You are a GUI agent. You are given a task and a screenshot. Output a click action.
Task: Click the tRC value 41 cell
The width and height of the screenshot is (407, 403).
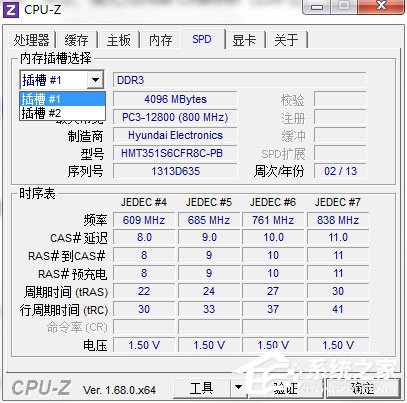(x=338, y=309)
